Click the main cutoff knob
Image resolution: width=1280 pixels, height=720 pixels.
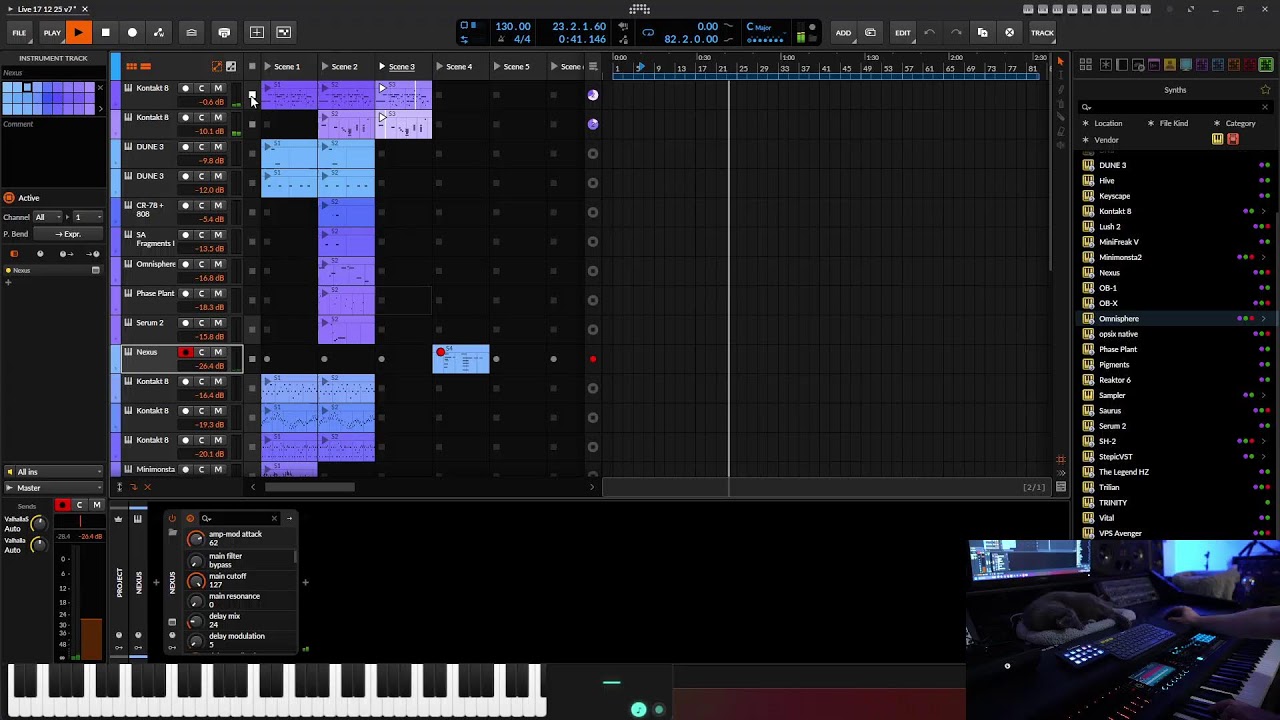coord(196,581)
